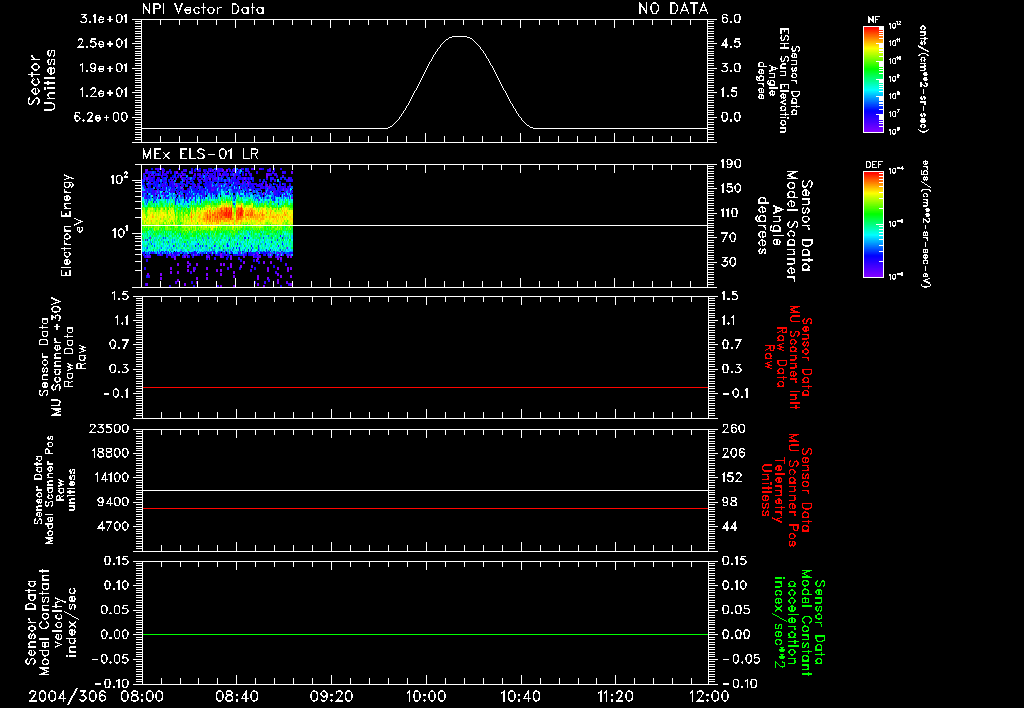Click the 'NF' label above the color bar
The width and height of the screenshot is (1024, 708).
873,20
